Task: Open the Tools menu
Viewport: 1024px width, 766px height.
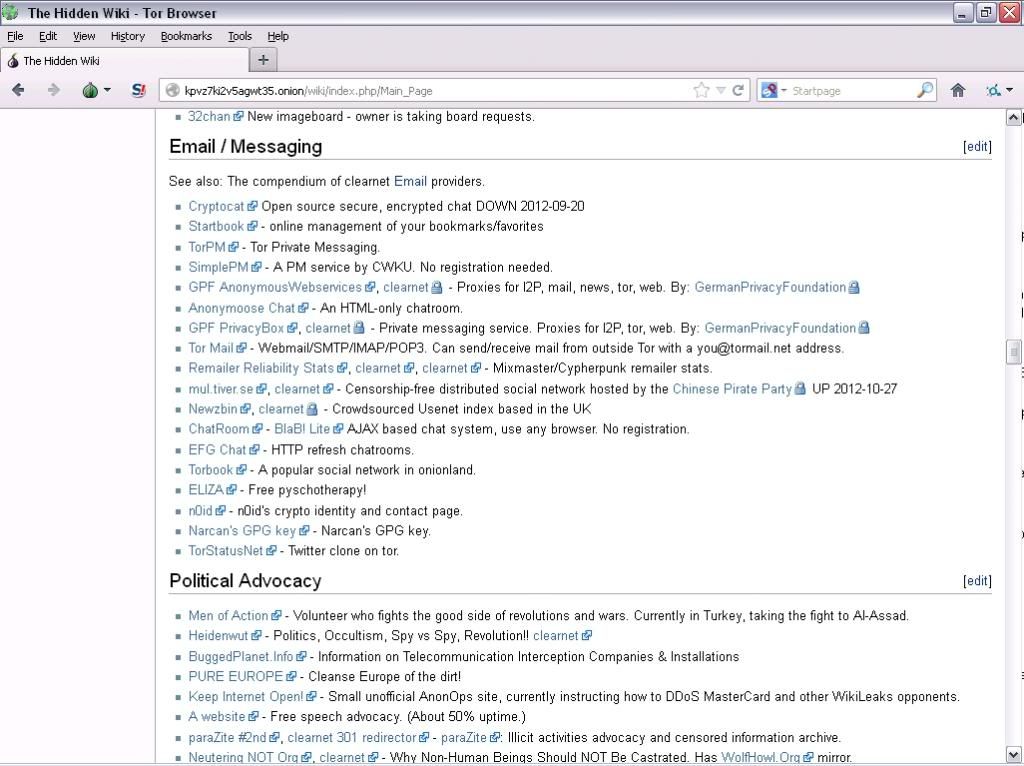Action: click(x=240, y=36)
